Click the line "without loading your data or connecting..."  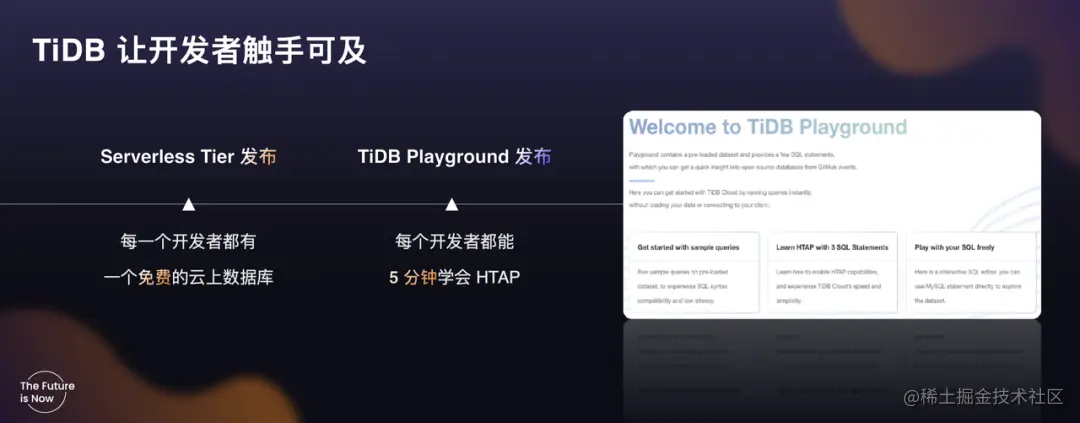(x=699, y=205)
